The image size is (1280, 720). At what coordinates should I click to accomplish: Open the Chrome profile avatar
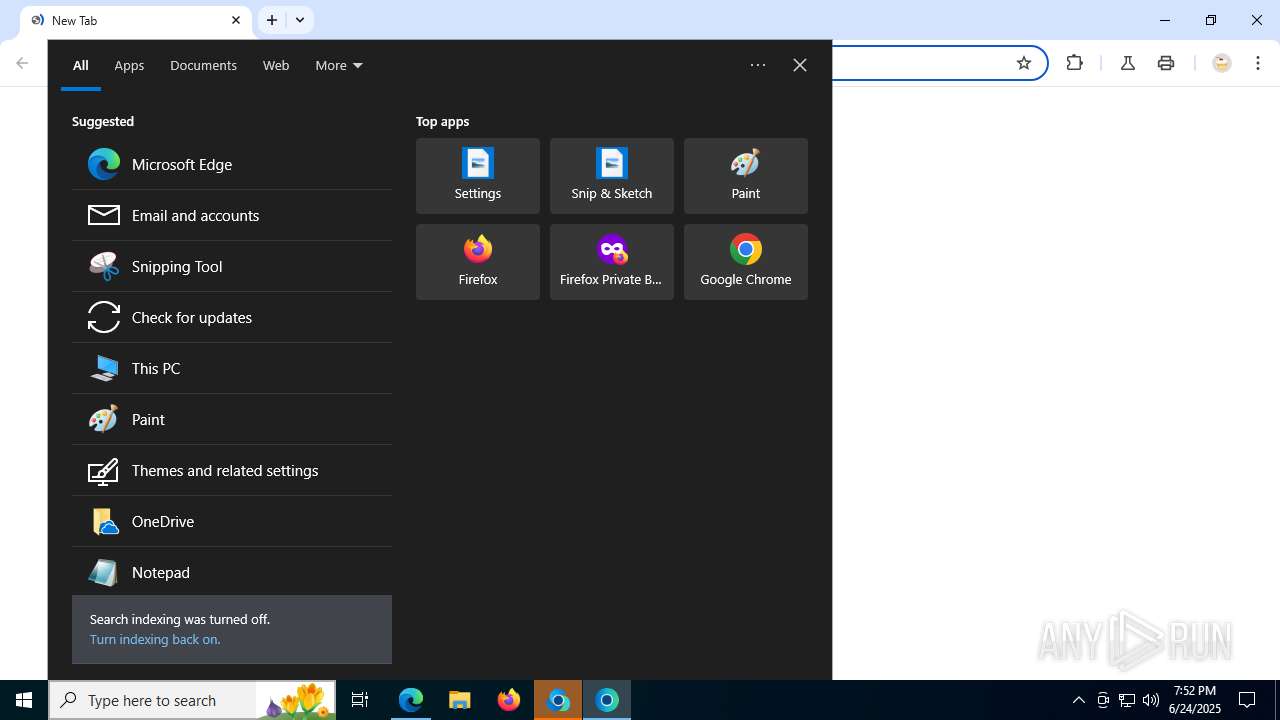(1221, 63)
